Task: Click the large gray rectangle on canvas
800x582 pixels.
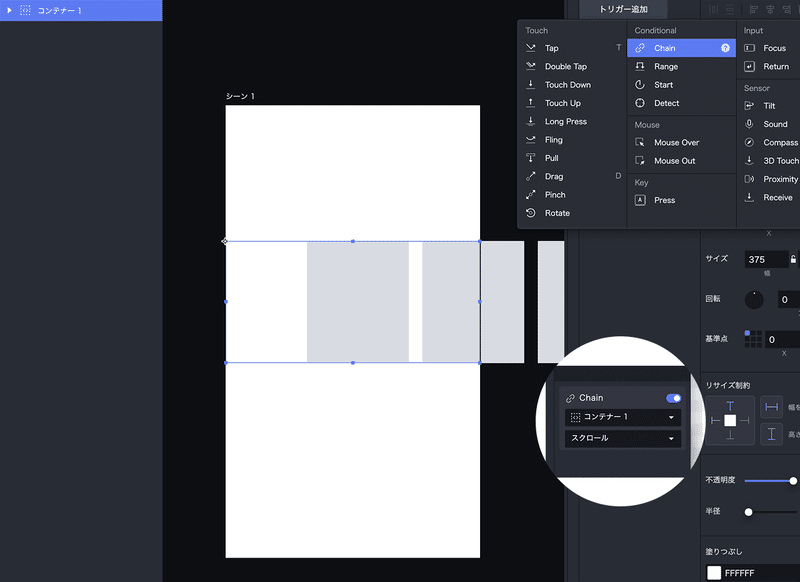Action: pos(358,302)
